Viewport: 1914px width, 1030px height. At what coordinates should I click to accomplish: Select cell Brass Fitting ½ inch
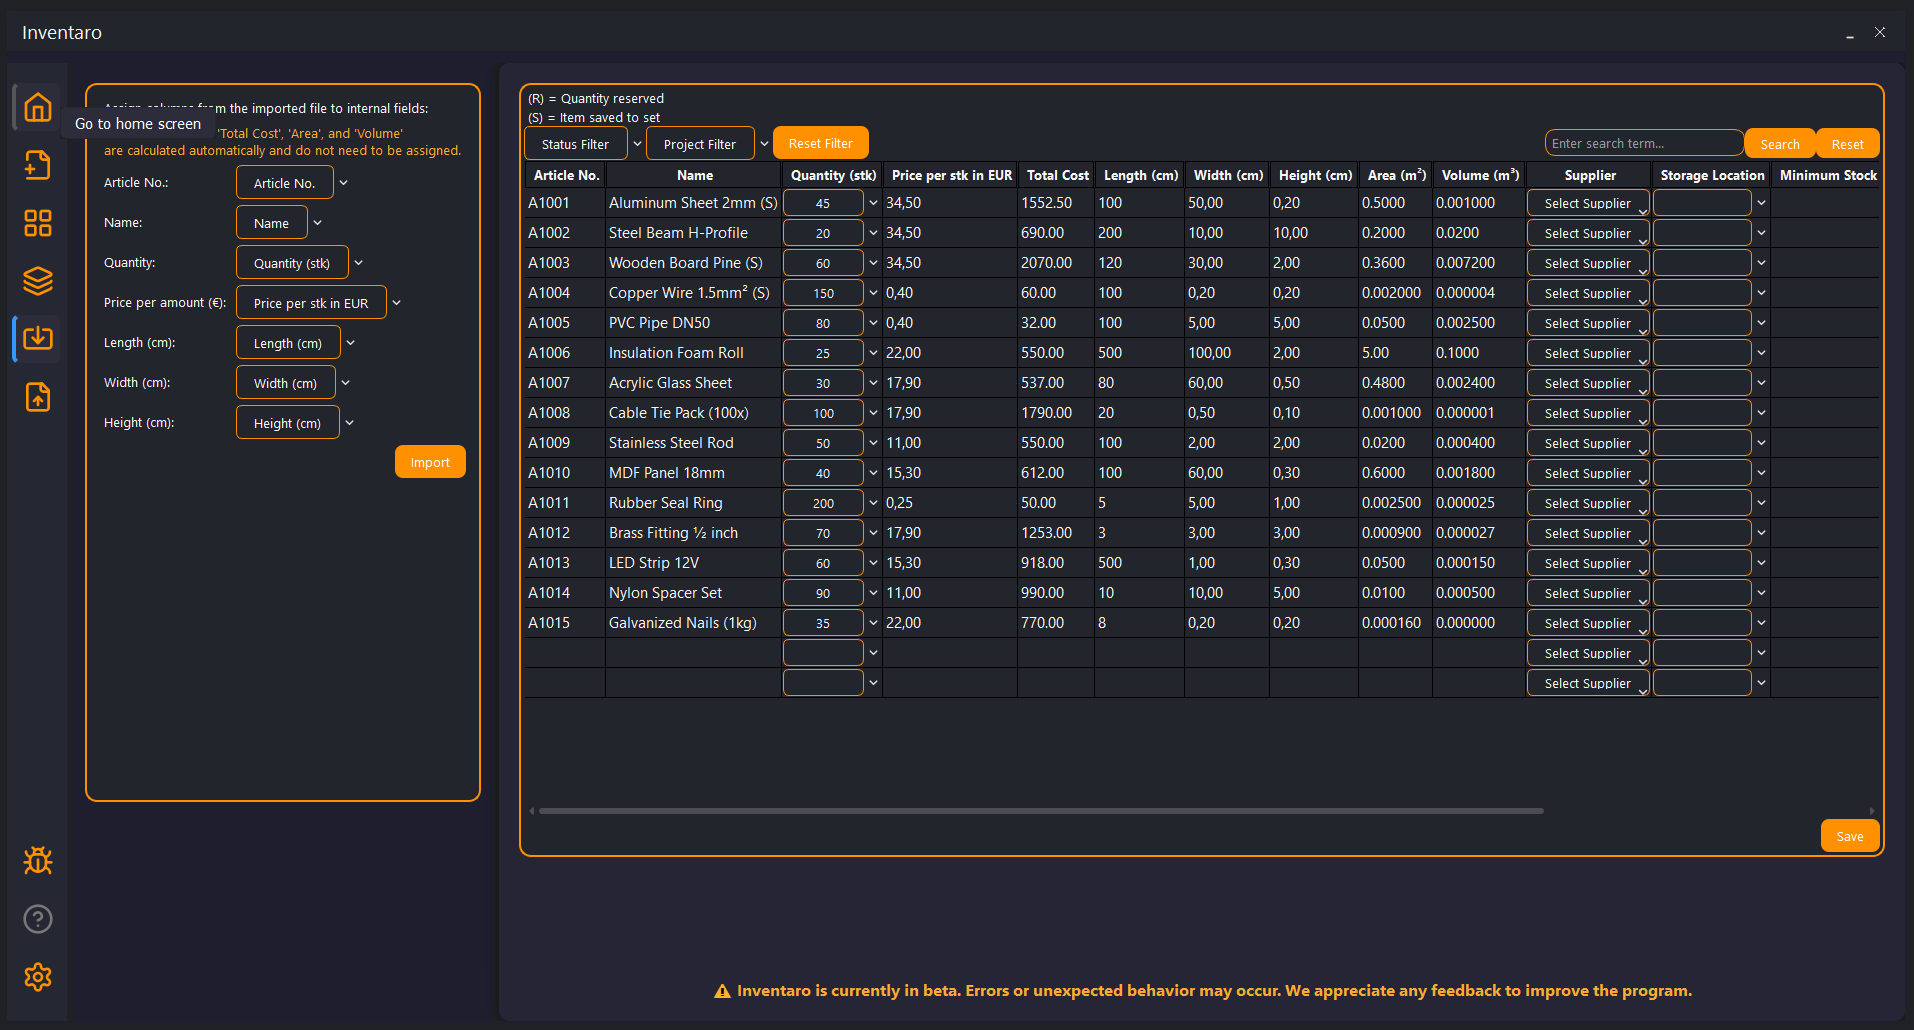pyautogui.click(x=694, y=533)
